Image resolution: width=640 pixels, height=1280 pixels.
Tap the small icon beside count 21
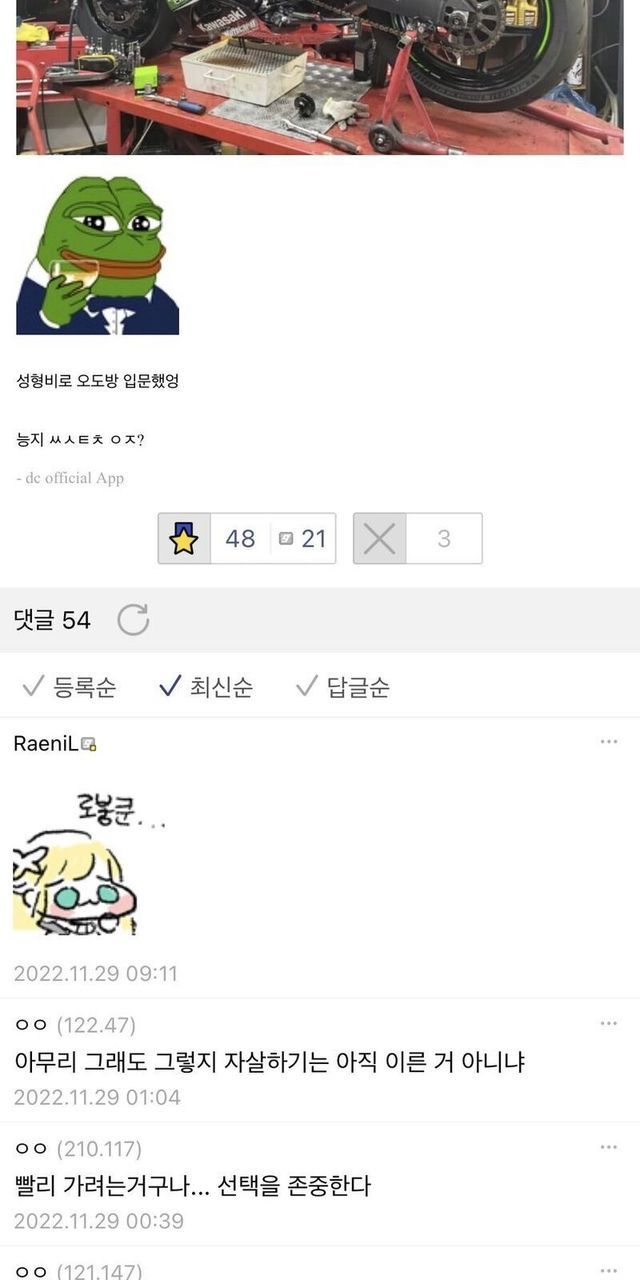tap(287, 539)
